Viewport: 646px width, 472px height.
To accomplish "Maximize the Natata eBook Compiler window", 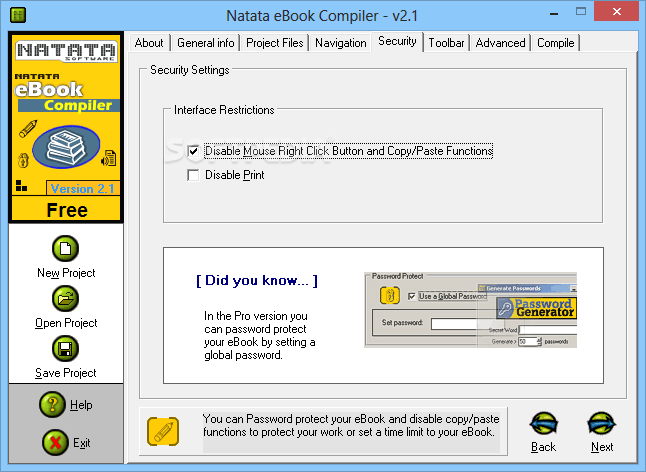I will point(581,12).
